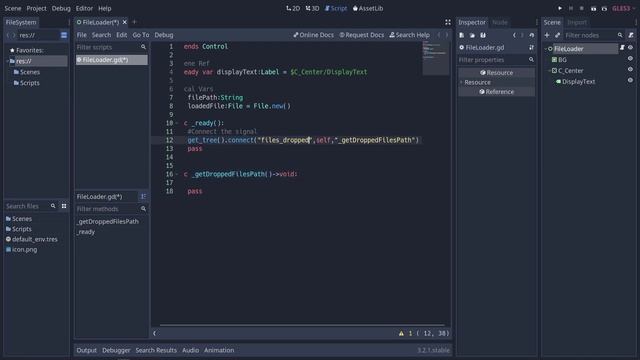Switch to the Import dock tab
This screenshot has height=360, width=640.
[x=577, y=22]
